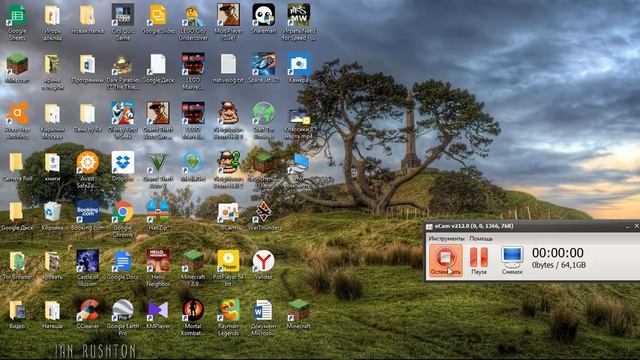Open the nativelog.txt file
This screenshot has width=640, height=360.
(228, 69)
